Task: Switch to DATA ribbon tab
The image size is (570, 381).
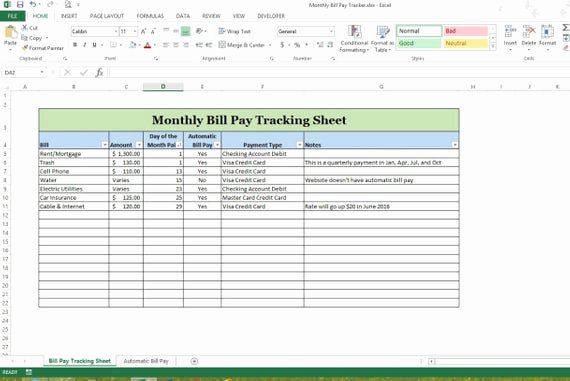Action: coord(183,16)
